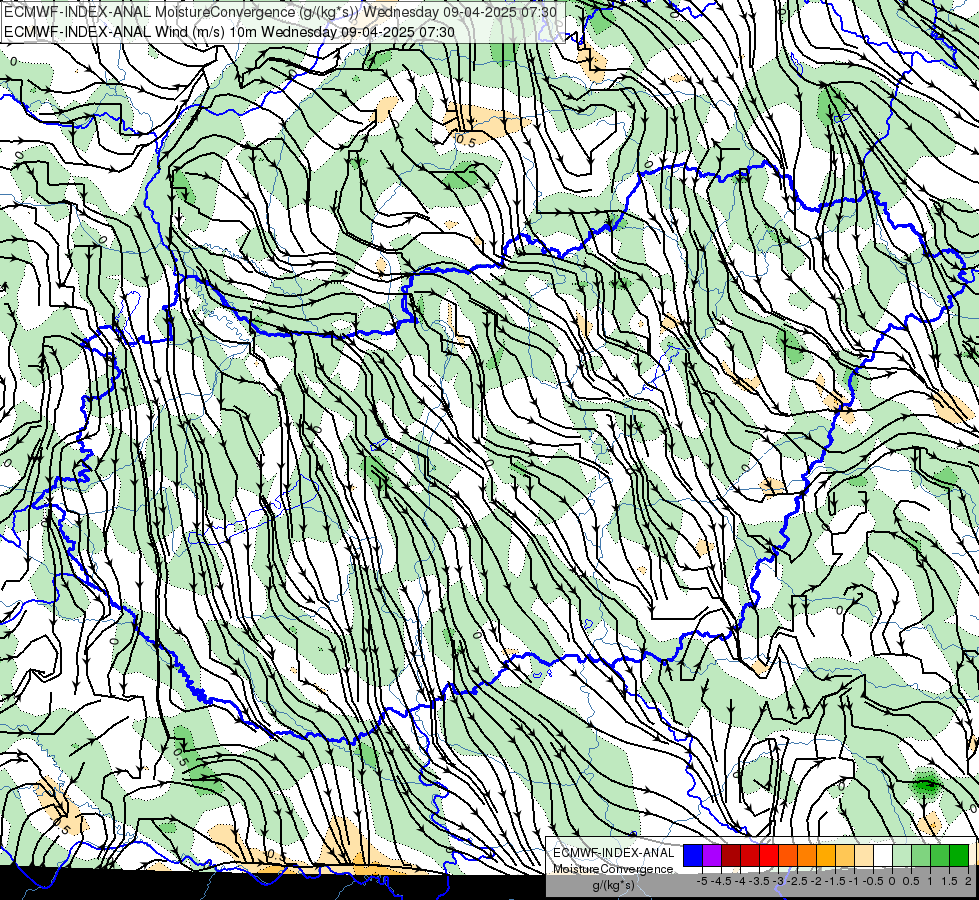The width and height of the screenshot is (979, 900).
Task: Click the blue legend swatch left of -5
Action: point(693,855)
